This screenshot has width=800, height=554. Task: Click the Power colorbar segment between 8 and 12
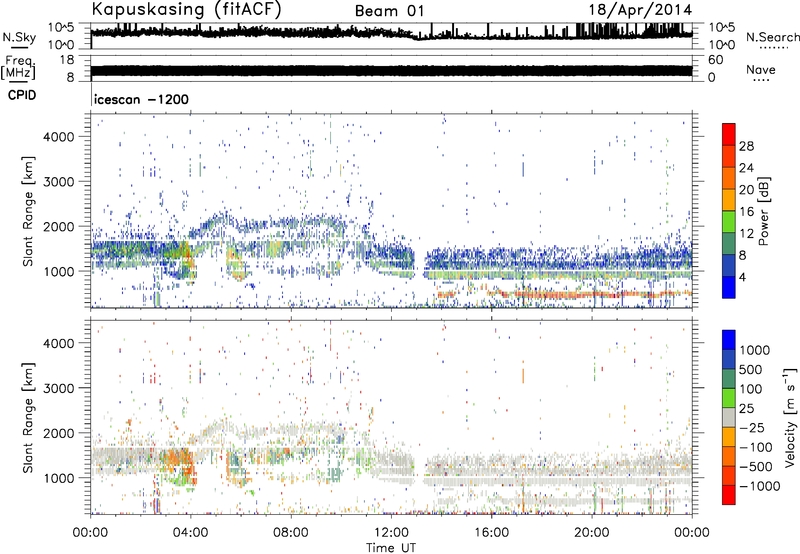coord(729,243)
